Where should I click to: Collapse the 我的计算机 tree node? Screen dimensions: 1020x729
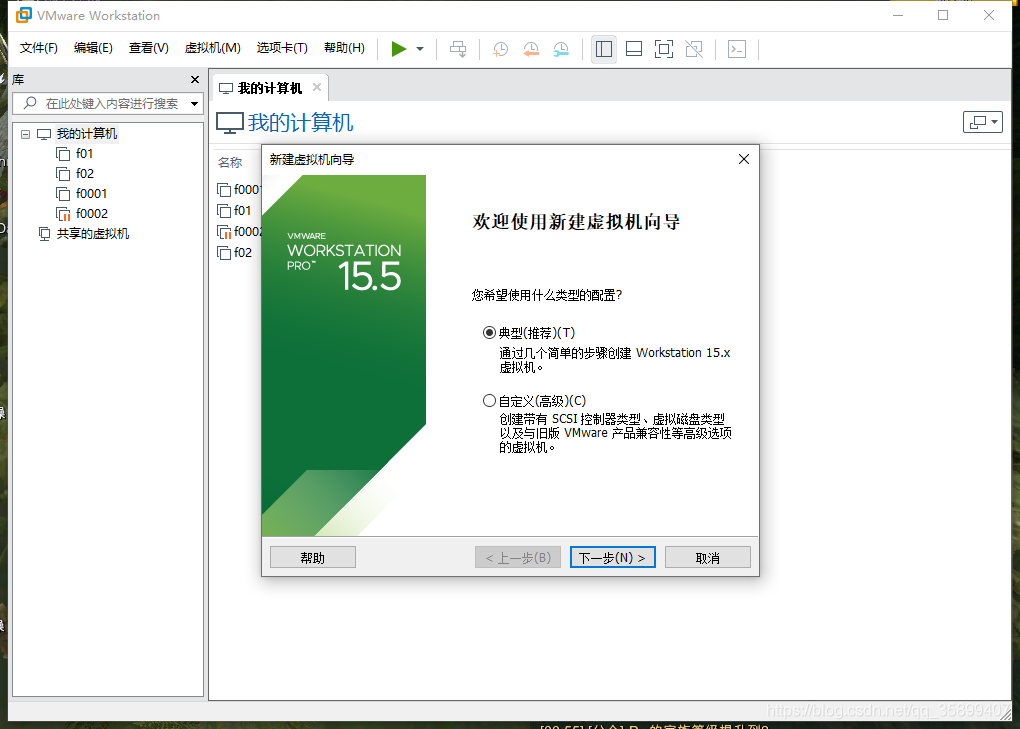[25, 134]
